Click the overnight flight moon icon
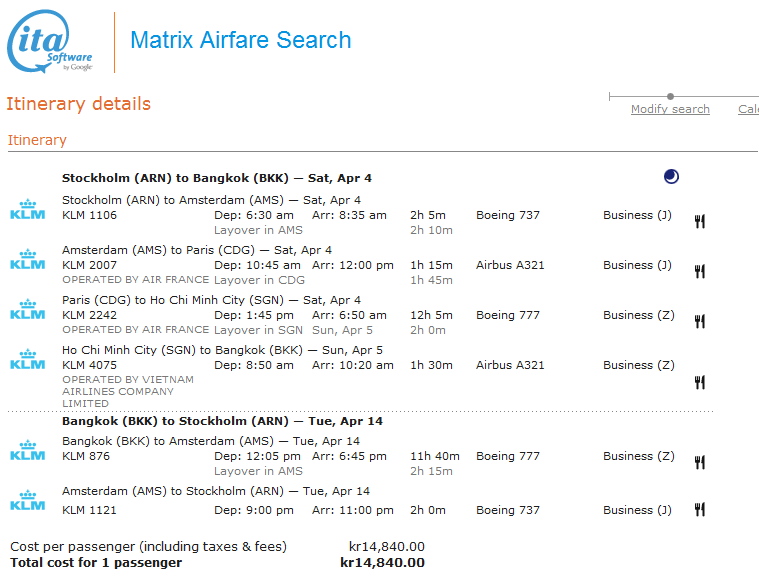This screenshot has width=759, height=577. click(x=671, y=177)
